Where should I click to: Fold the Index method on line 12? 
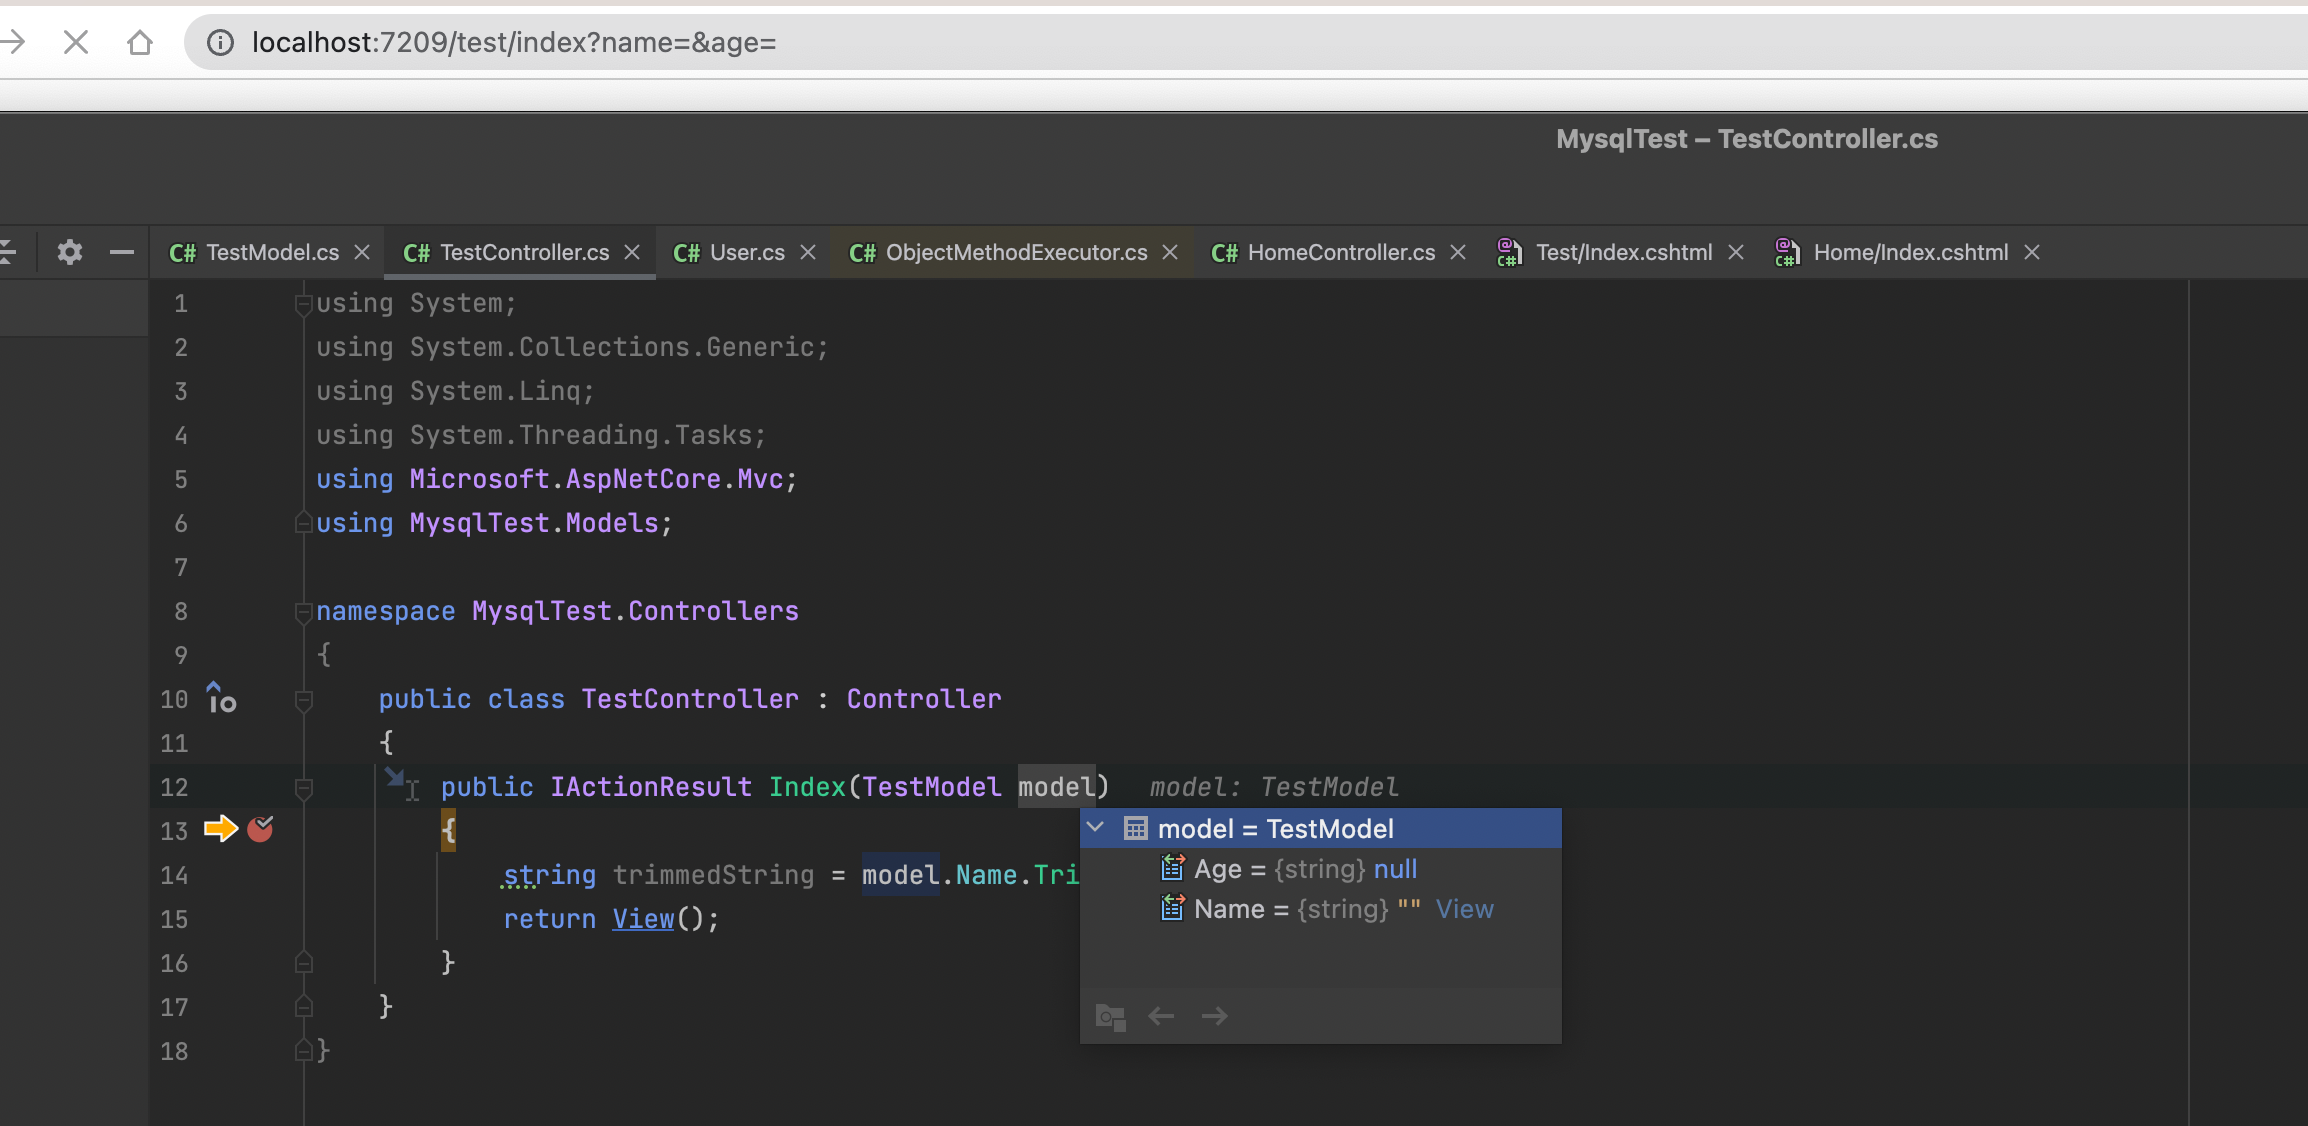304,788
